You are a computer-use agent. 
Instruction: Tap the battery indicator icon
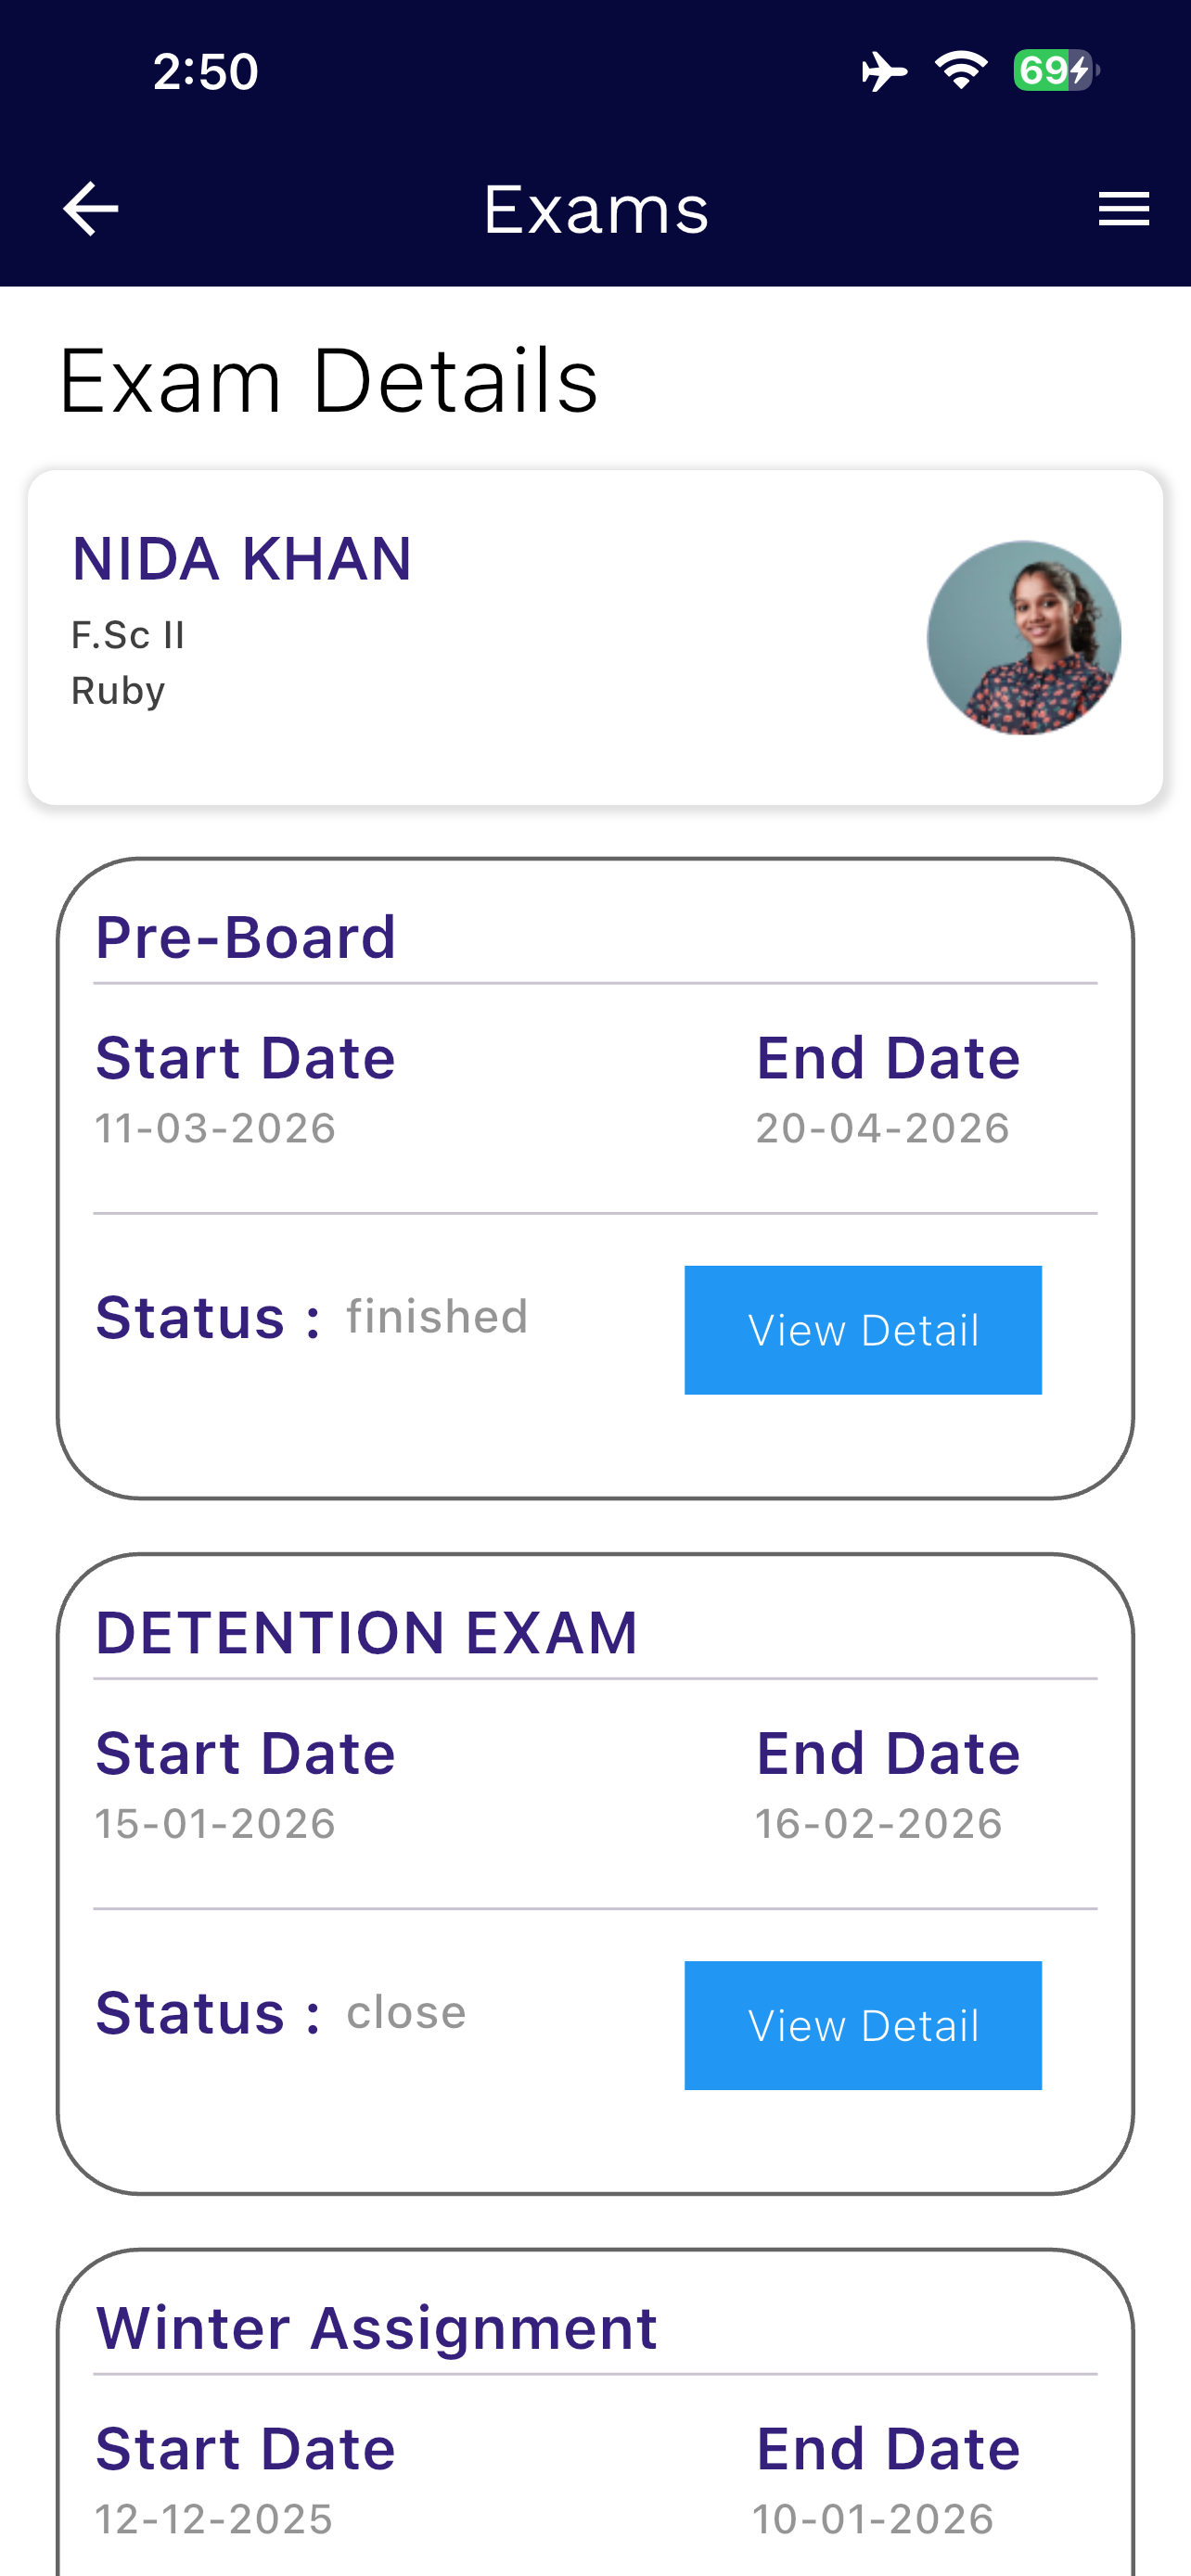click(1056, 71)
